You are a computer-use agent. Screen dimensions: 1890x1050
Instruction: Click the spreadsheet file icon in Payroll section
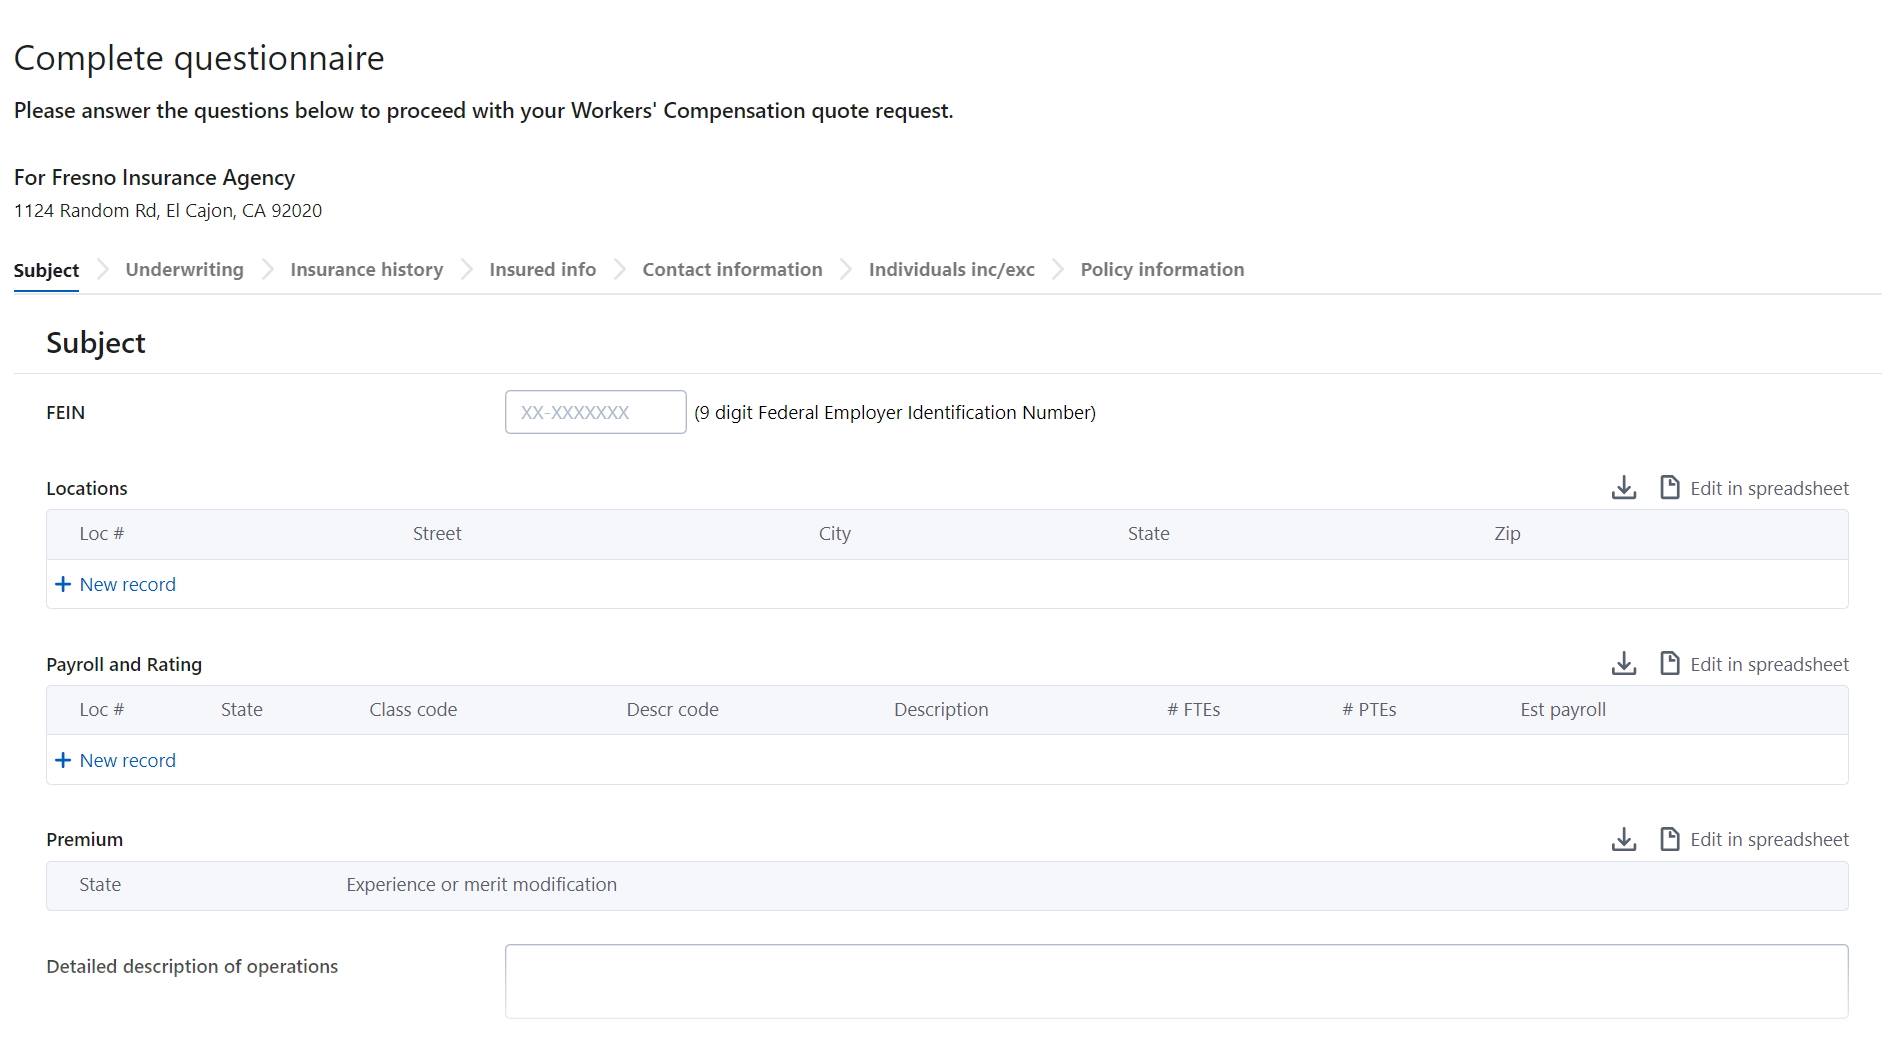1669,664
